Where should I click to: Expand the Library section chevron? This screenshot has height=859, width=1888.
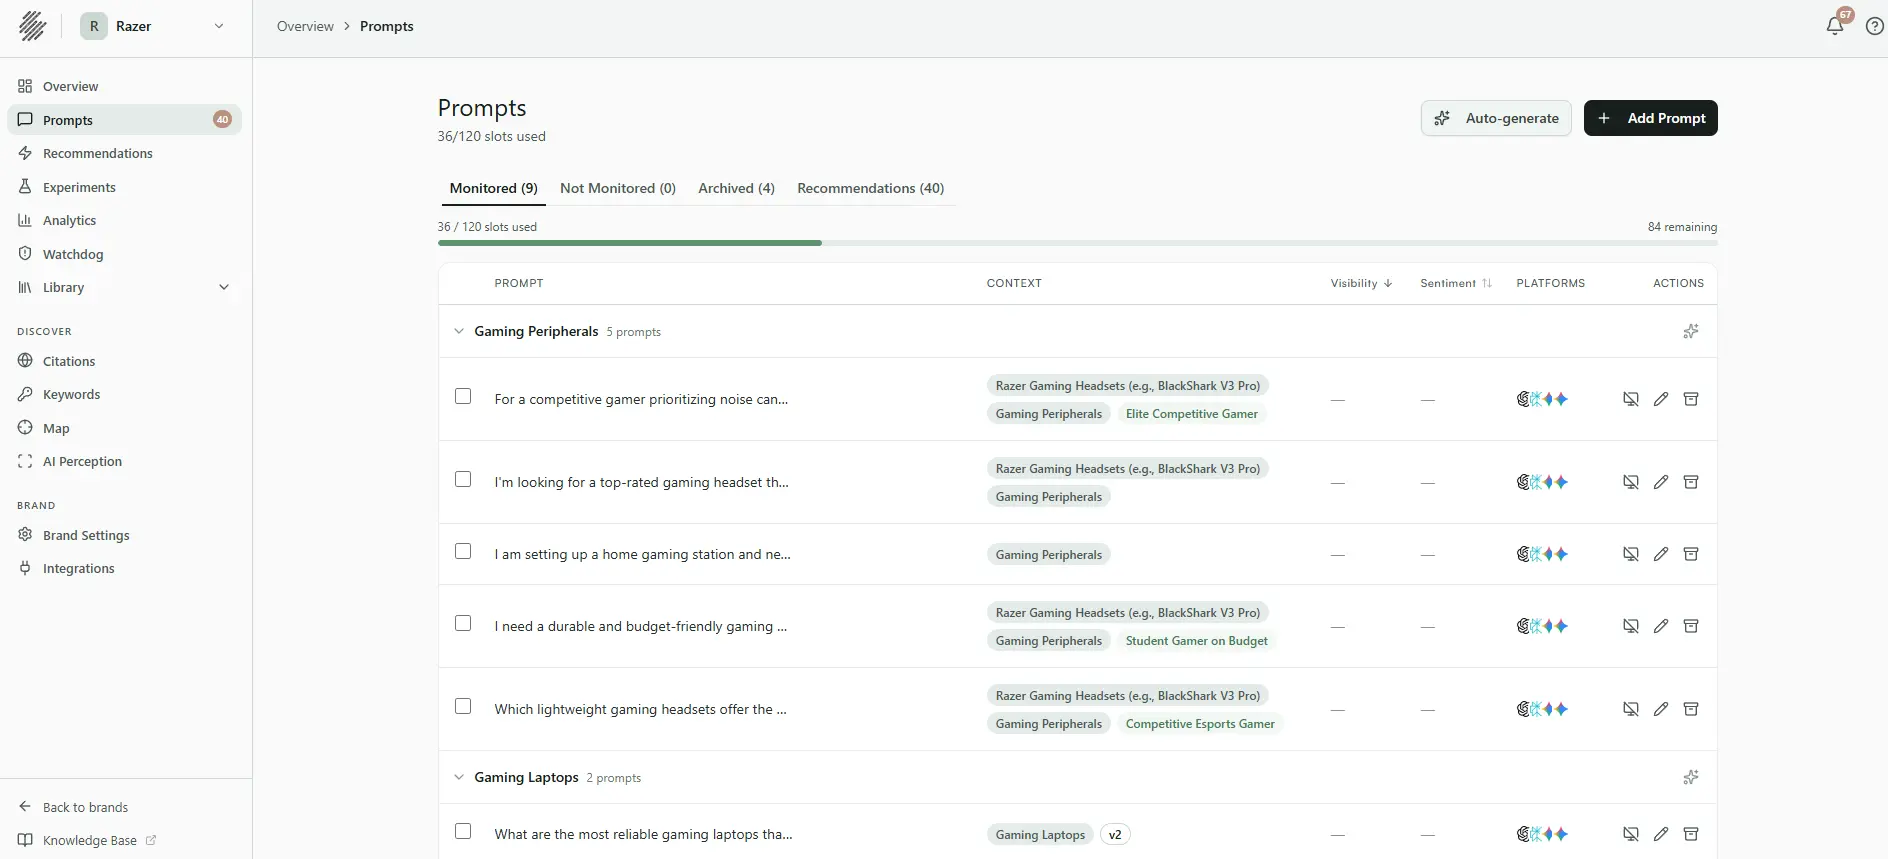(x=224, y=287)
